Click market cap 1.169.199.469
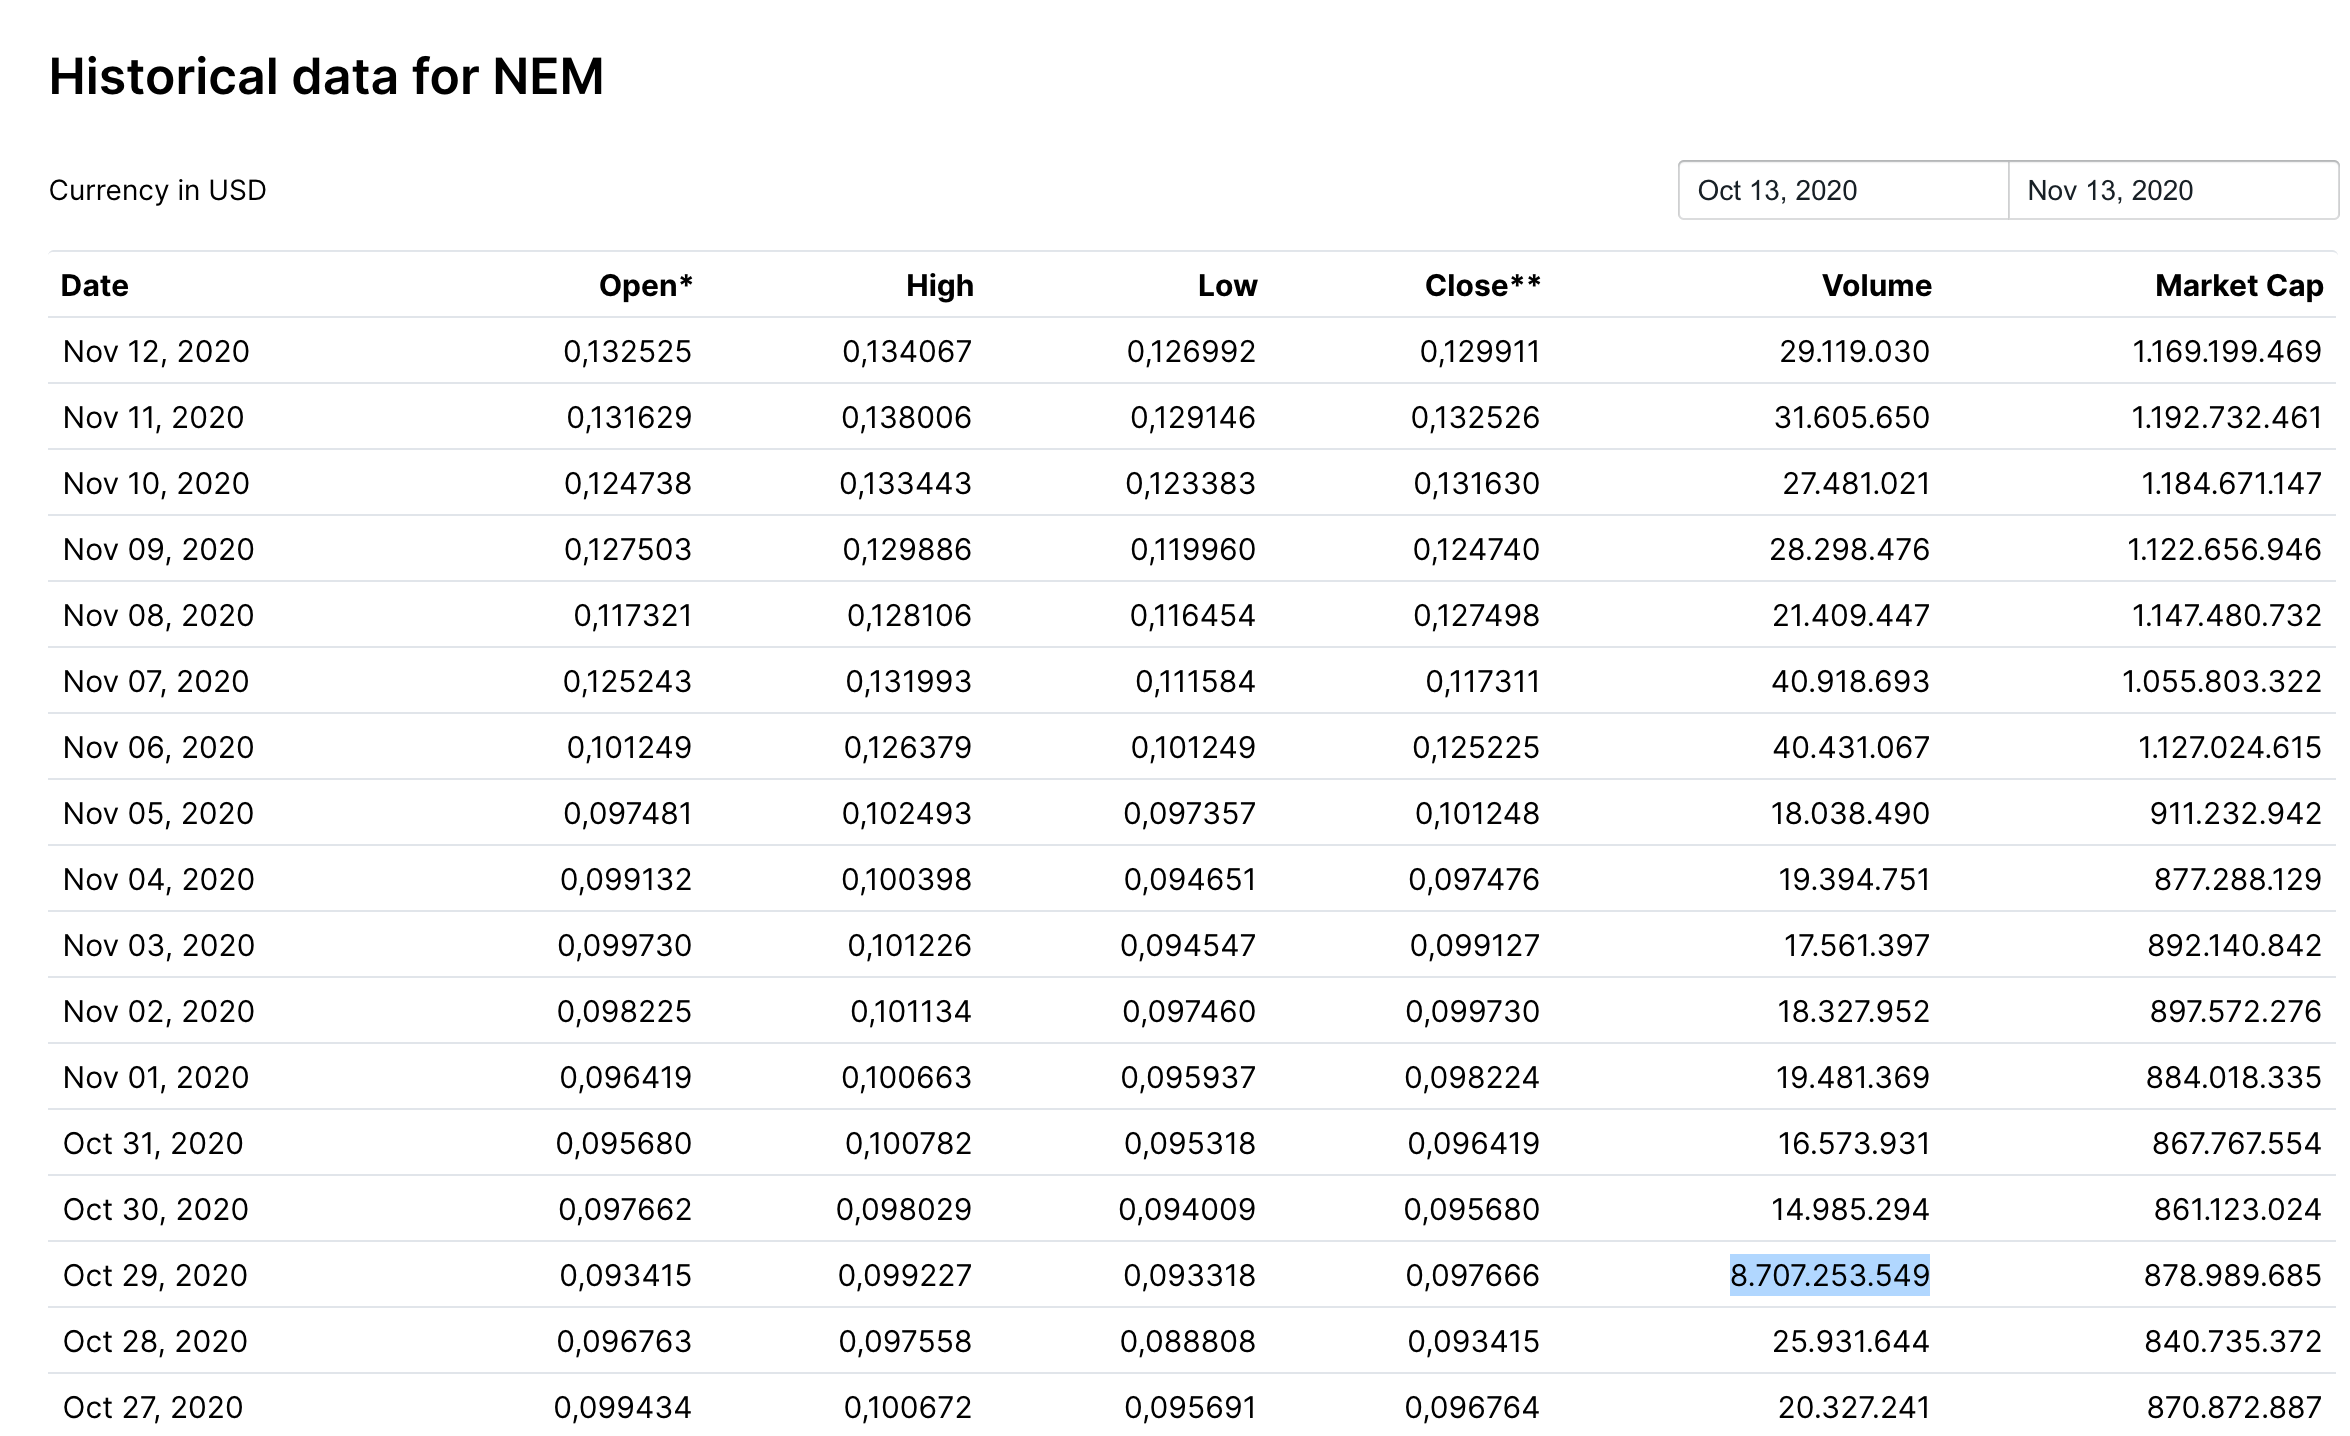Screen dimensions: 2350x1436 [2226, 352]
